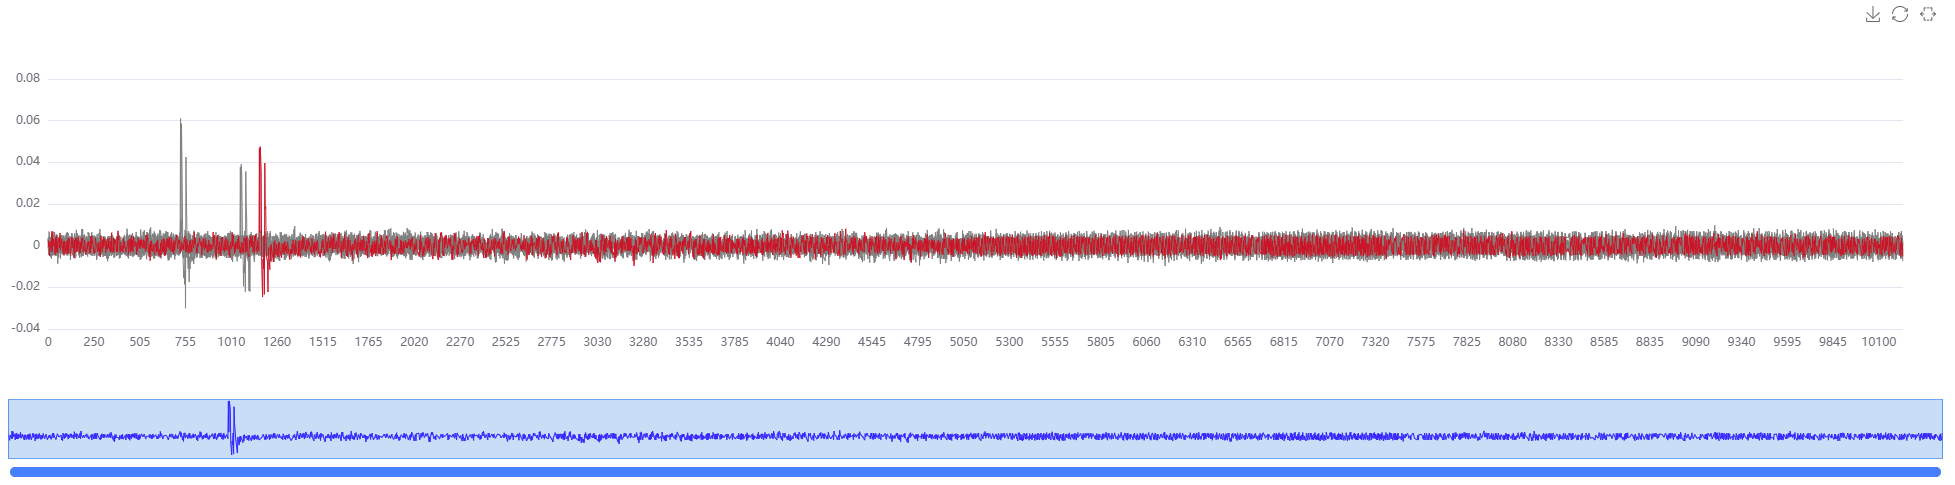Image resolution: width=1955 pixels, height=485 pixels.
Task: Click the red spike peak near 1260
Action: (x=260, y=149)
